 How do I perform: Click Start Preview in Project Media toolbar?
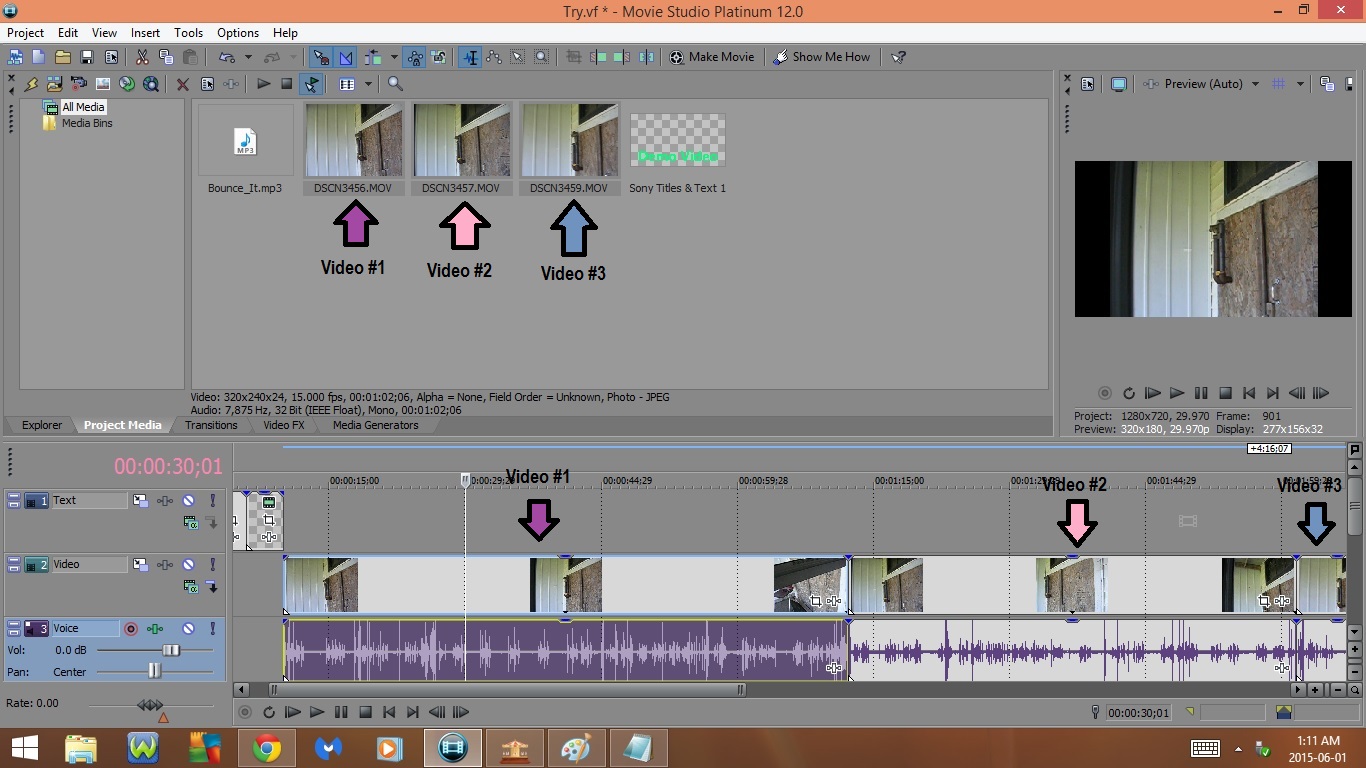pyautogui.click(x=263, y=84)
